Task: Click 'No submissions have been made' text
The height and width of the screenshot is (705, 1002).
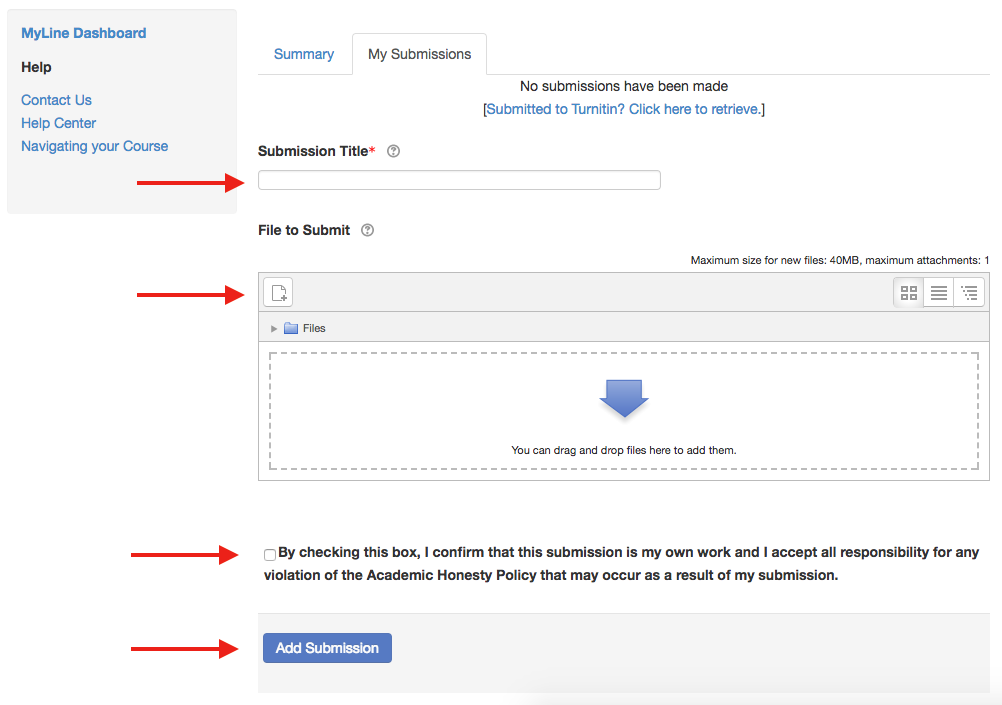Action: (x=624, y=86)
